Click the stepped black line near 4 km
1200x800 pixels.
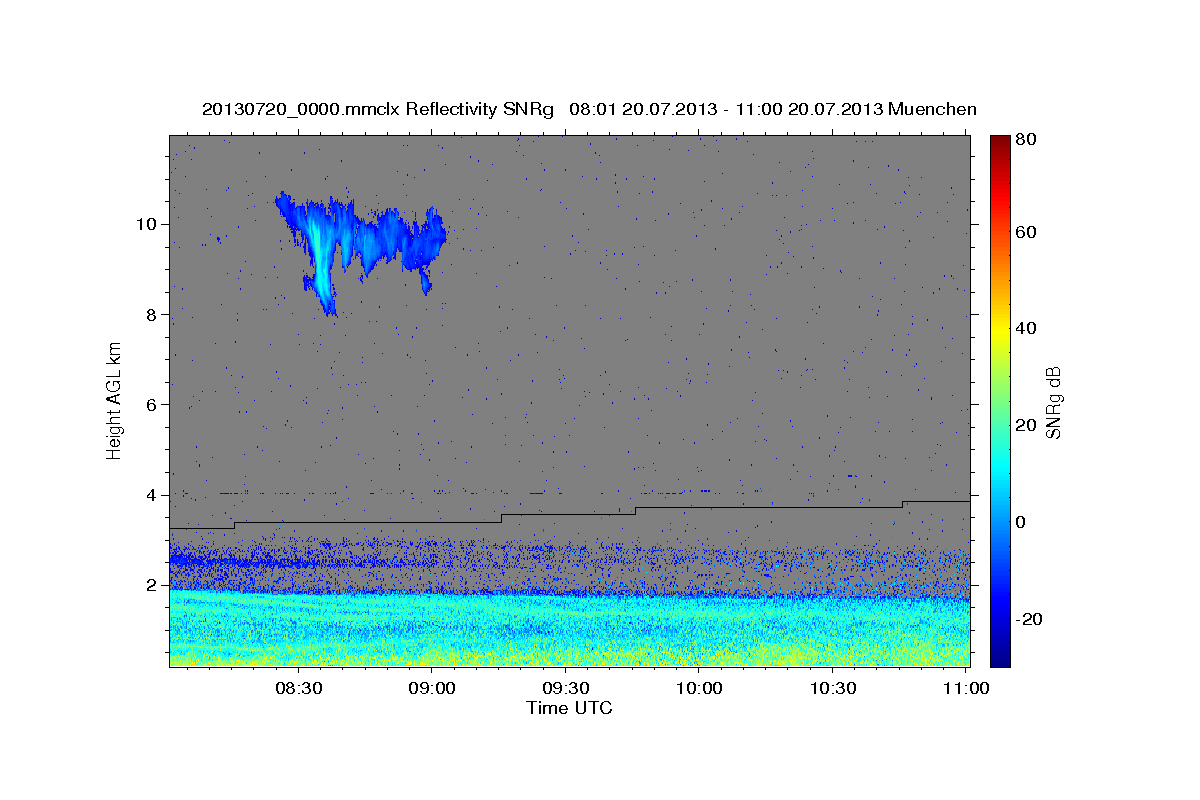click(x=569, y=514)
